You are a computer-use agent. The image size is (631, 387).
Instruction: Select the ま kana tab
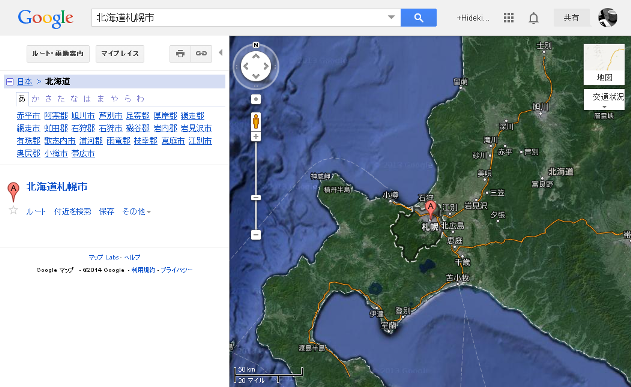pos(101,99)
